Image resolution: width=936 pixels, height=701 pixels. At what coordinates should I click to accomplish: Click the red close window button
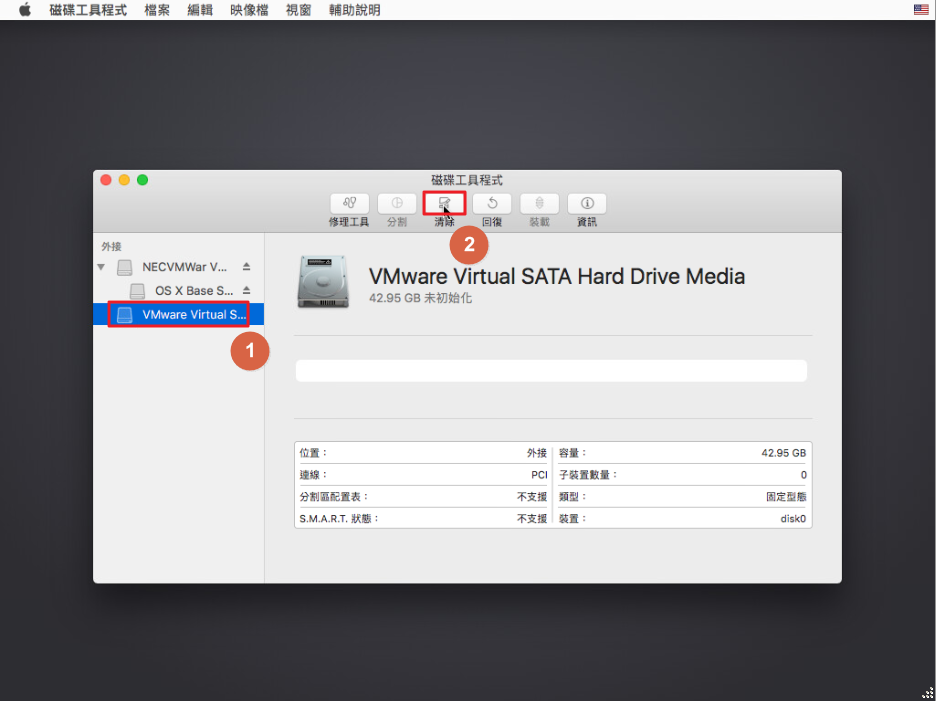tap(106, 180)
